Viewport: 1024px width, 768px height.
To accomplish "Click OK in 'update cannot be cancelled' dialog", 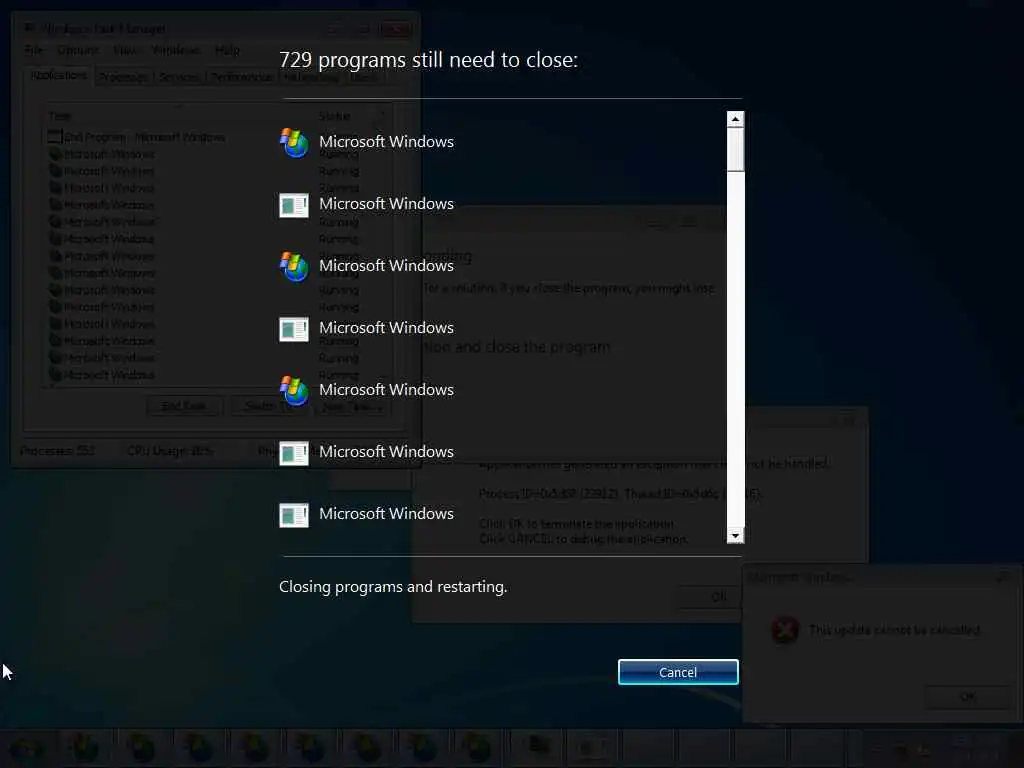I will (x=967, y=697).
